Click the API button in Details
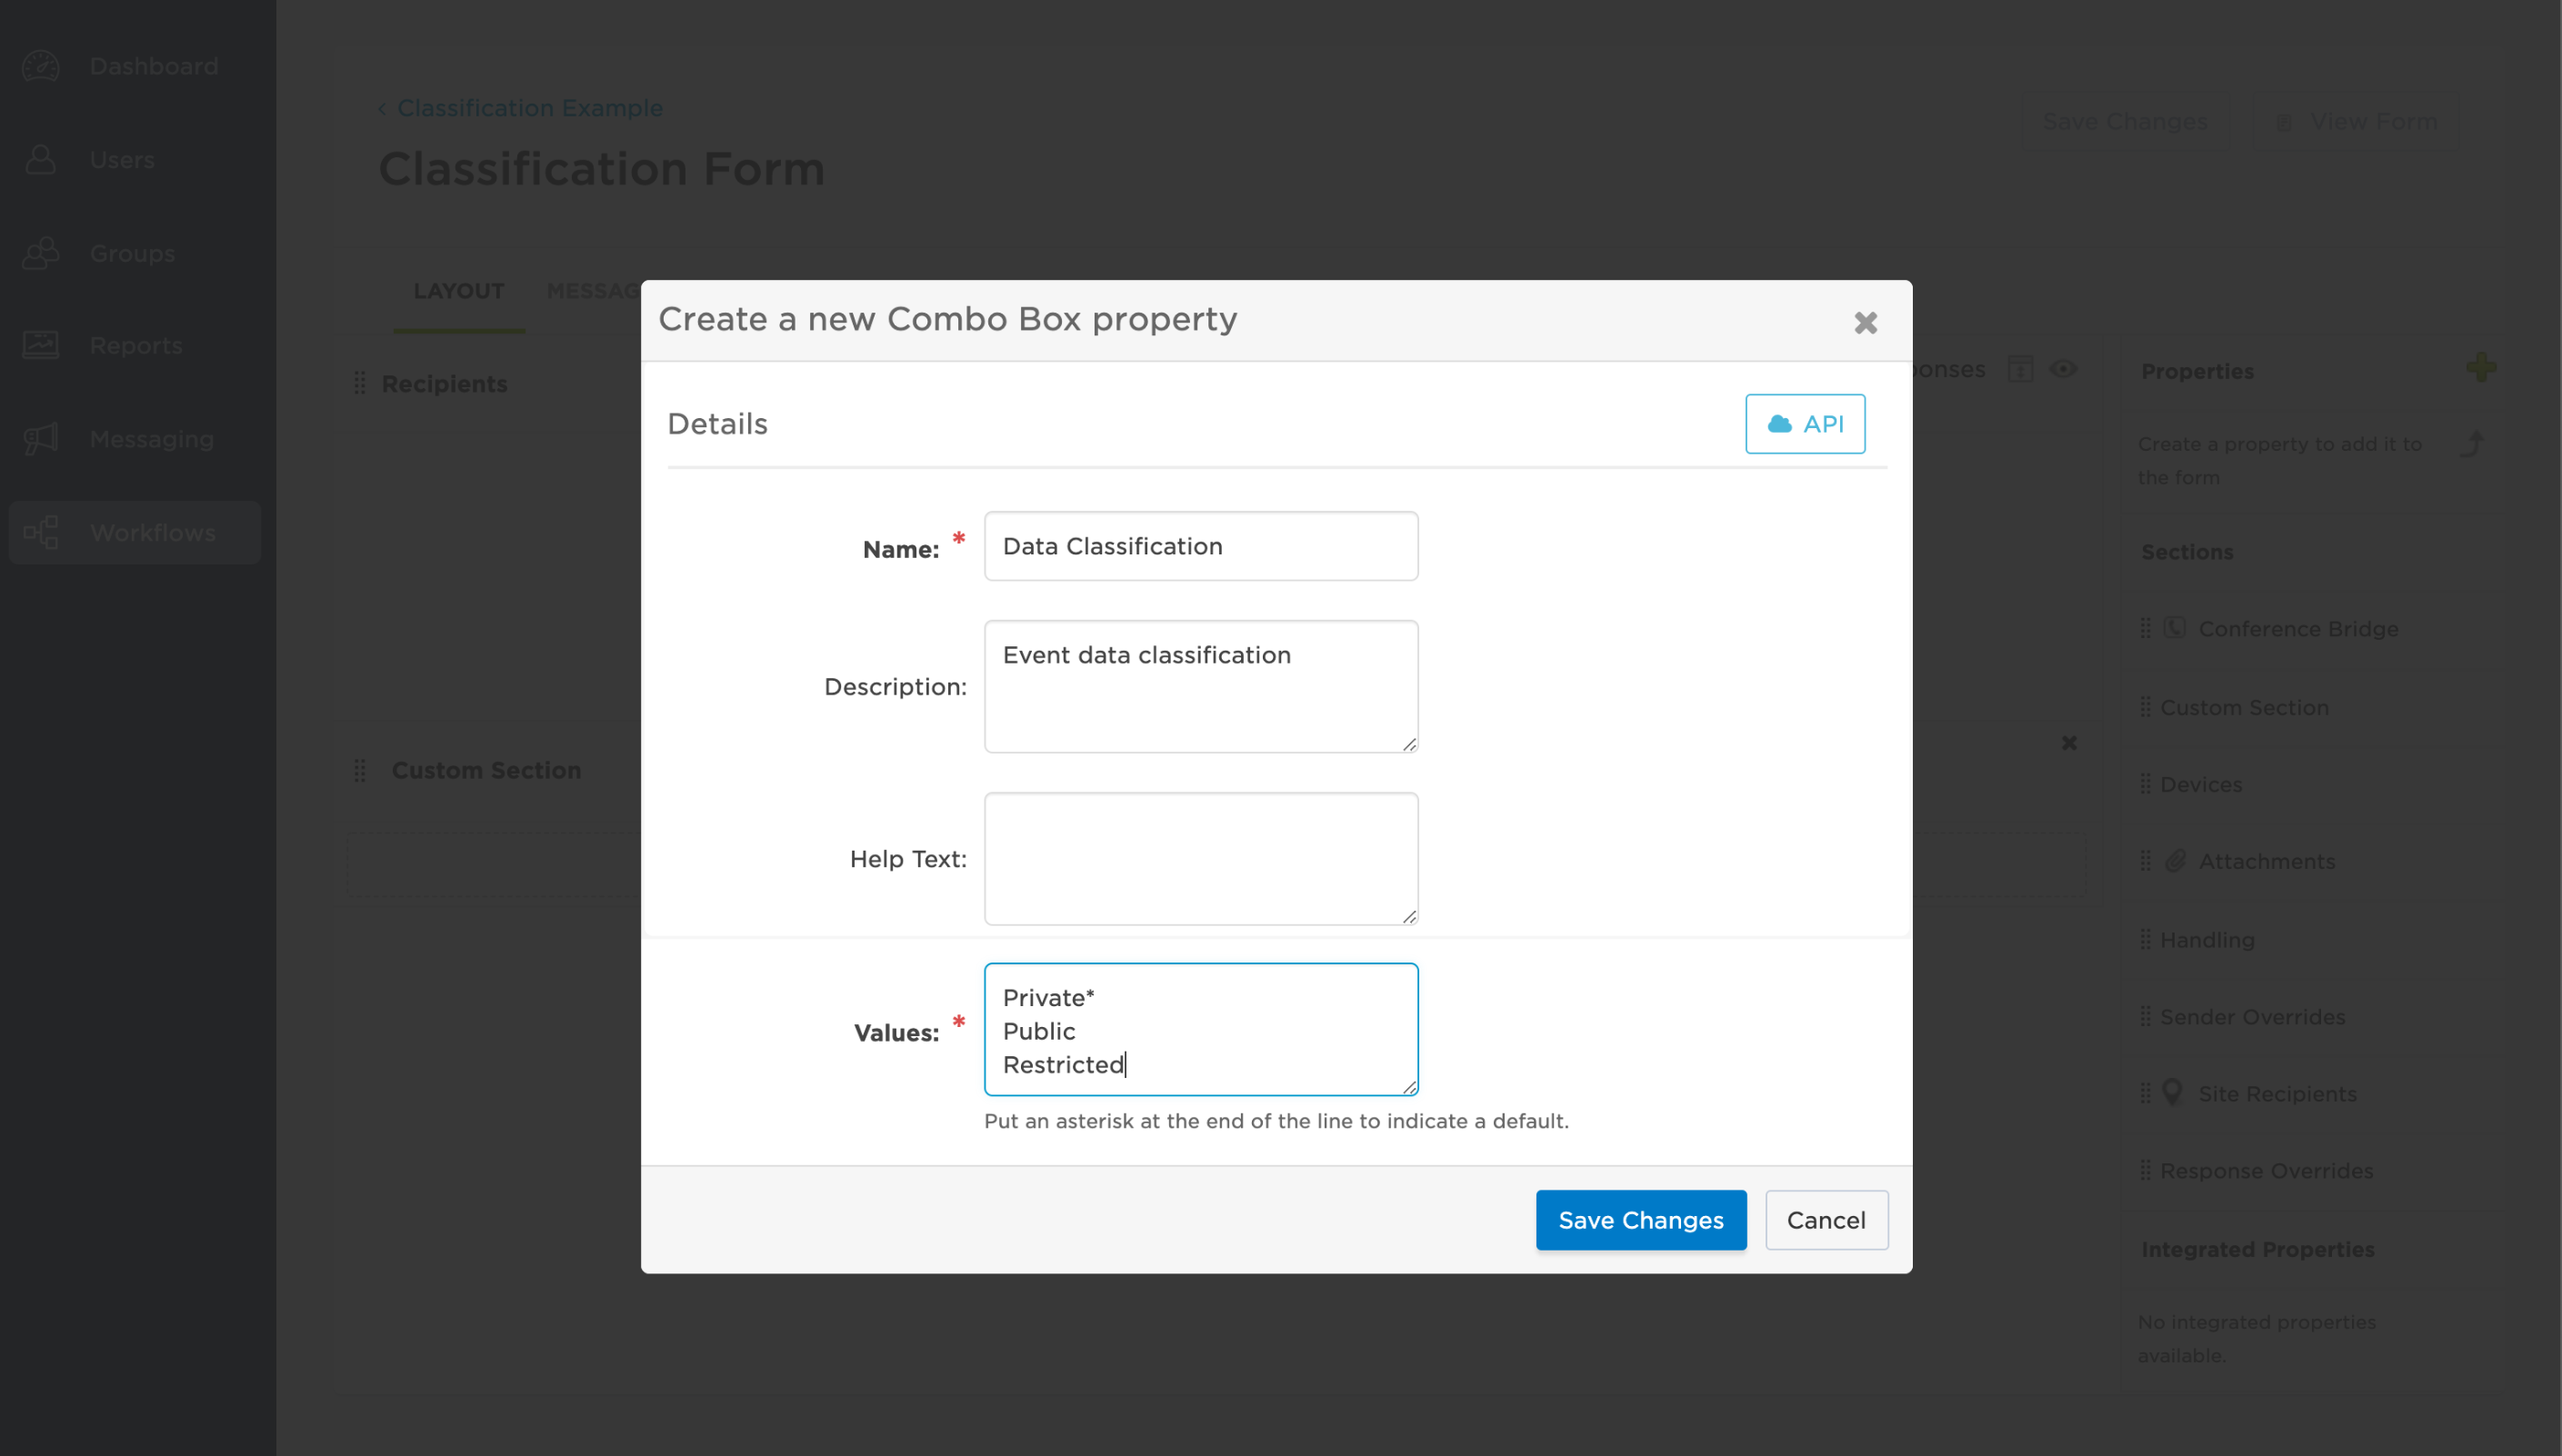2562x1456 pixels. tap(1805, 424)
